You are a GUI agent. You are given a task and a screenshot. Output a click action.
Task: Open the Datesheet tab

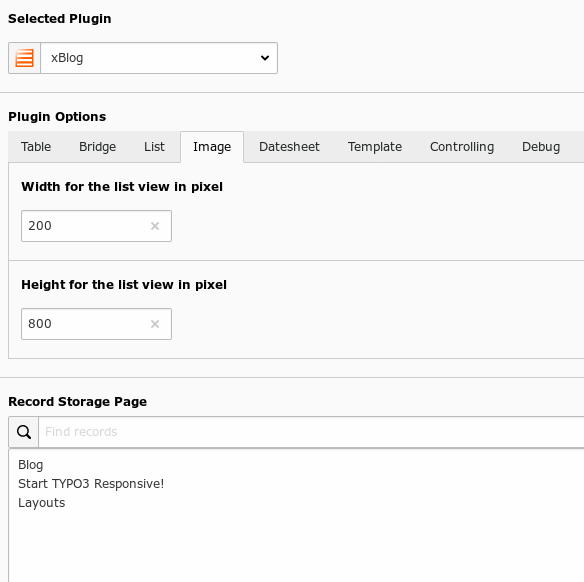tap(289, 147)
